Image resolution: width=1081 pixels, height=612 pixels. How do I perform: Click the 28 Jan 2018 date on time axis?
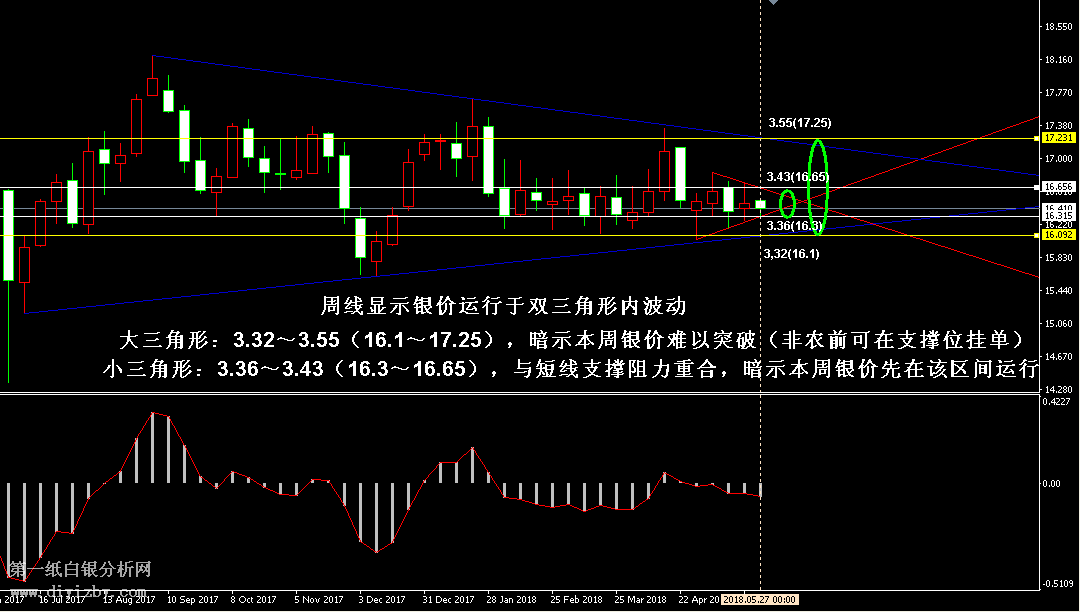[x=511, y=600]
